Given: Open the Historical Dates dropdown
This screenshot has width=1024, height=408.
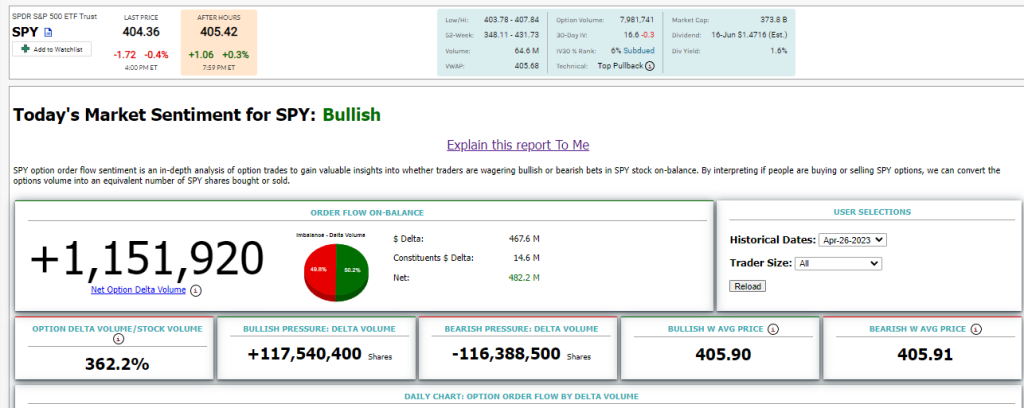Looking at the screenshot, I should [x=852, y=240].
